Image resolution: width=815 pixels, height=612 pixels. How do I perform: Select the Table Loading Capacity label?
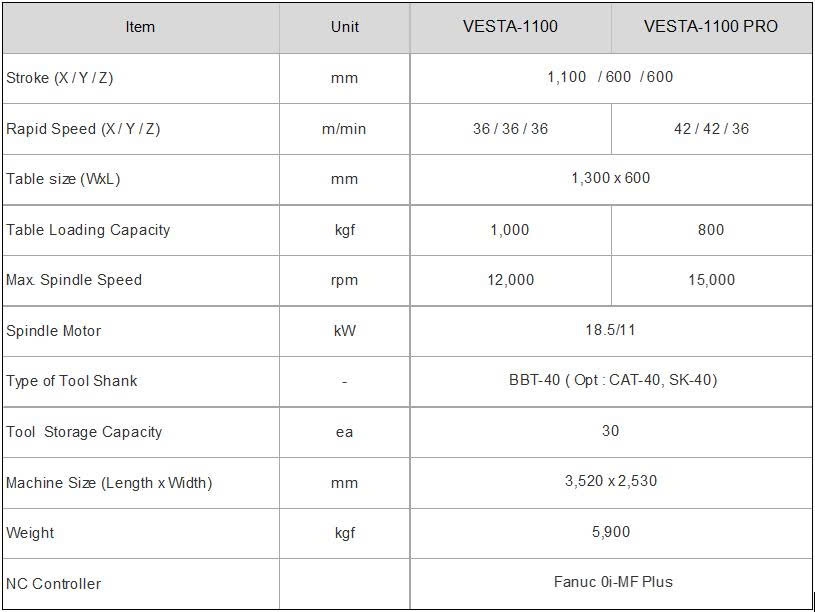[x=88, y=230]
